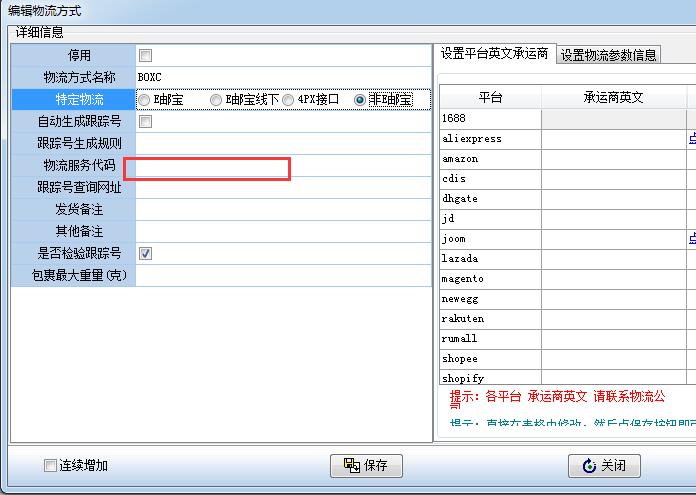Tick the 连续增加 checkbox
The image size is (696, 495).
coord(50,465)
